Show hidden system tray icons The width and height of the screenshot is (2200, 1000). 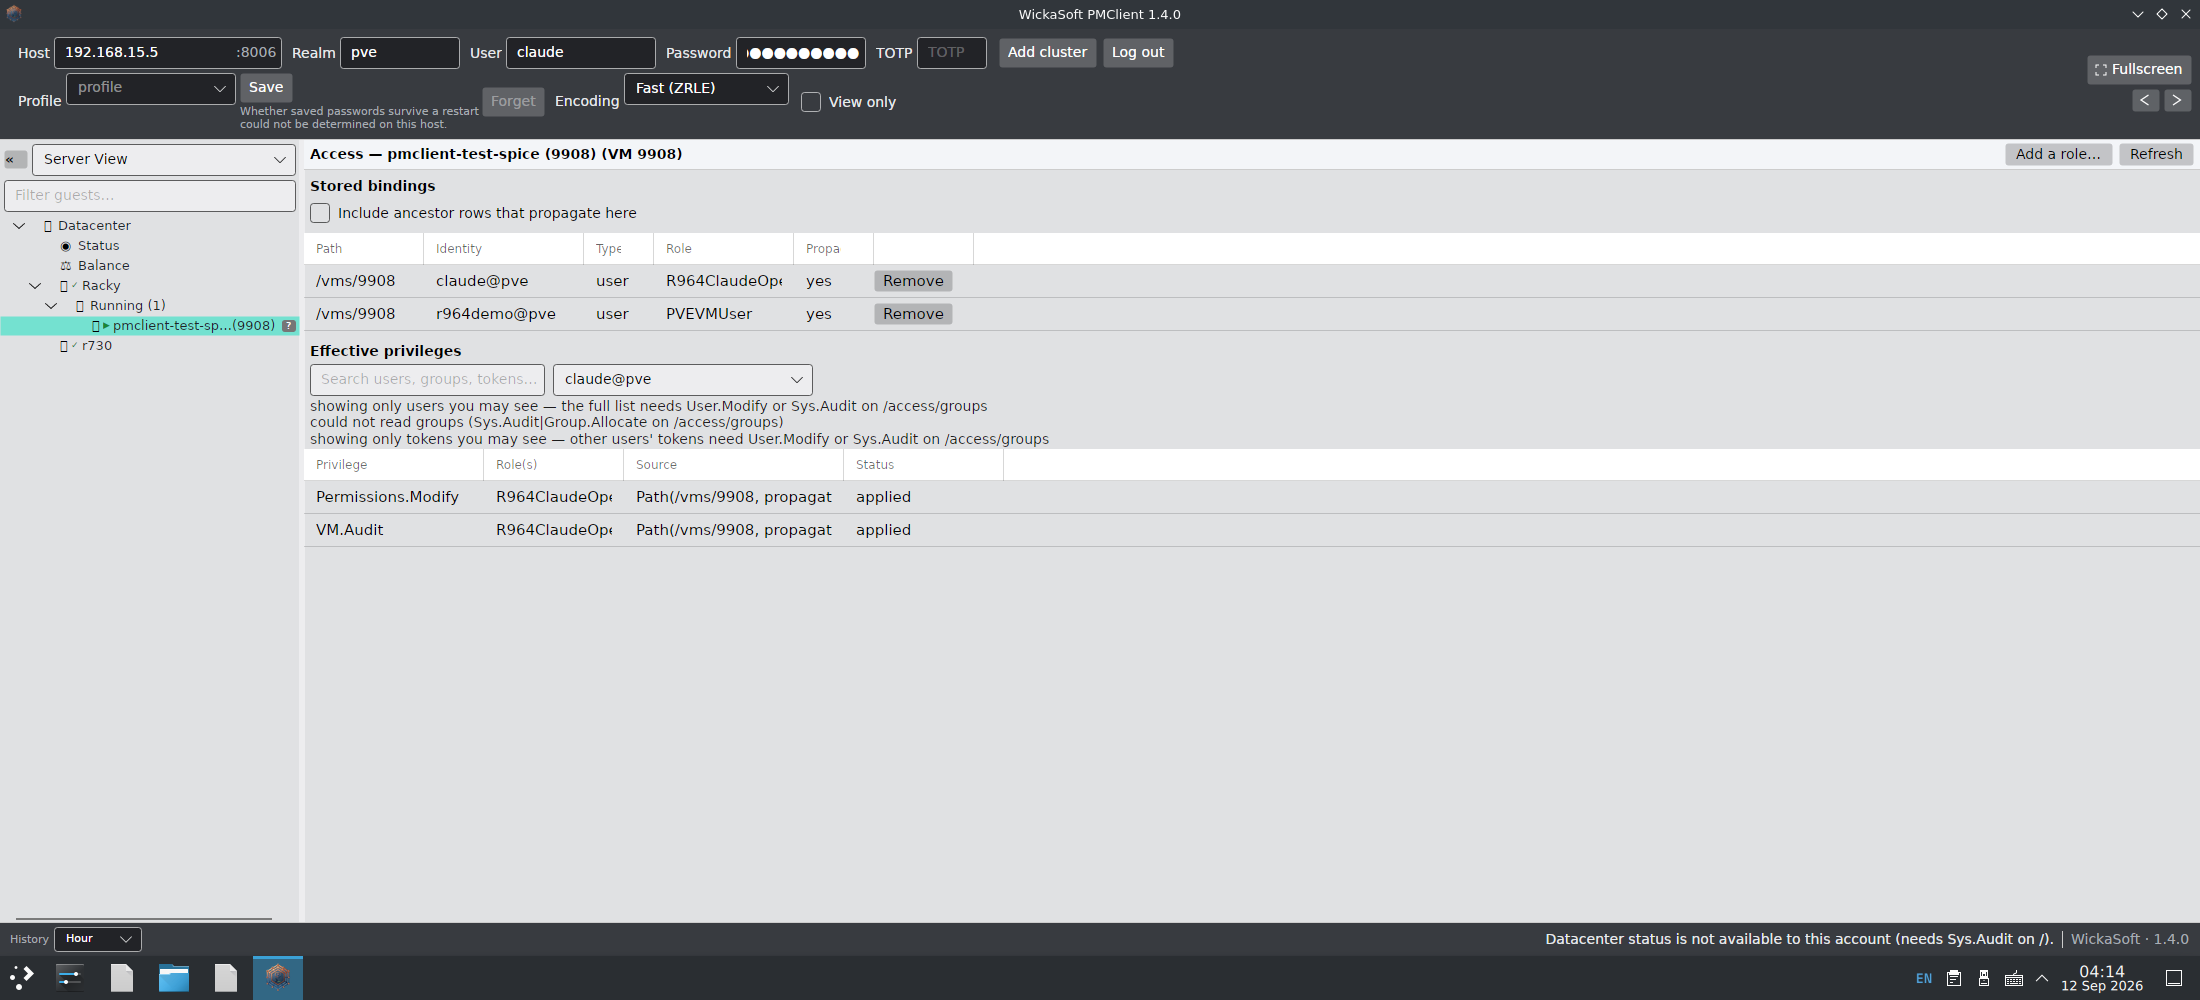pyautogui.click(x=2042, y=978)
